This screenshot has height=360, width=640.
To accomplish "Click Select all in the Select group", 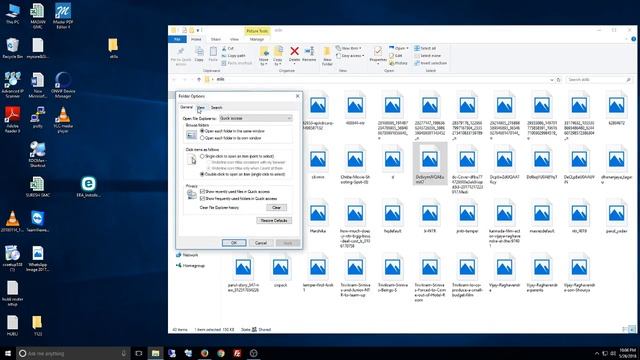I will point(425,48).
